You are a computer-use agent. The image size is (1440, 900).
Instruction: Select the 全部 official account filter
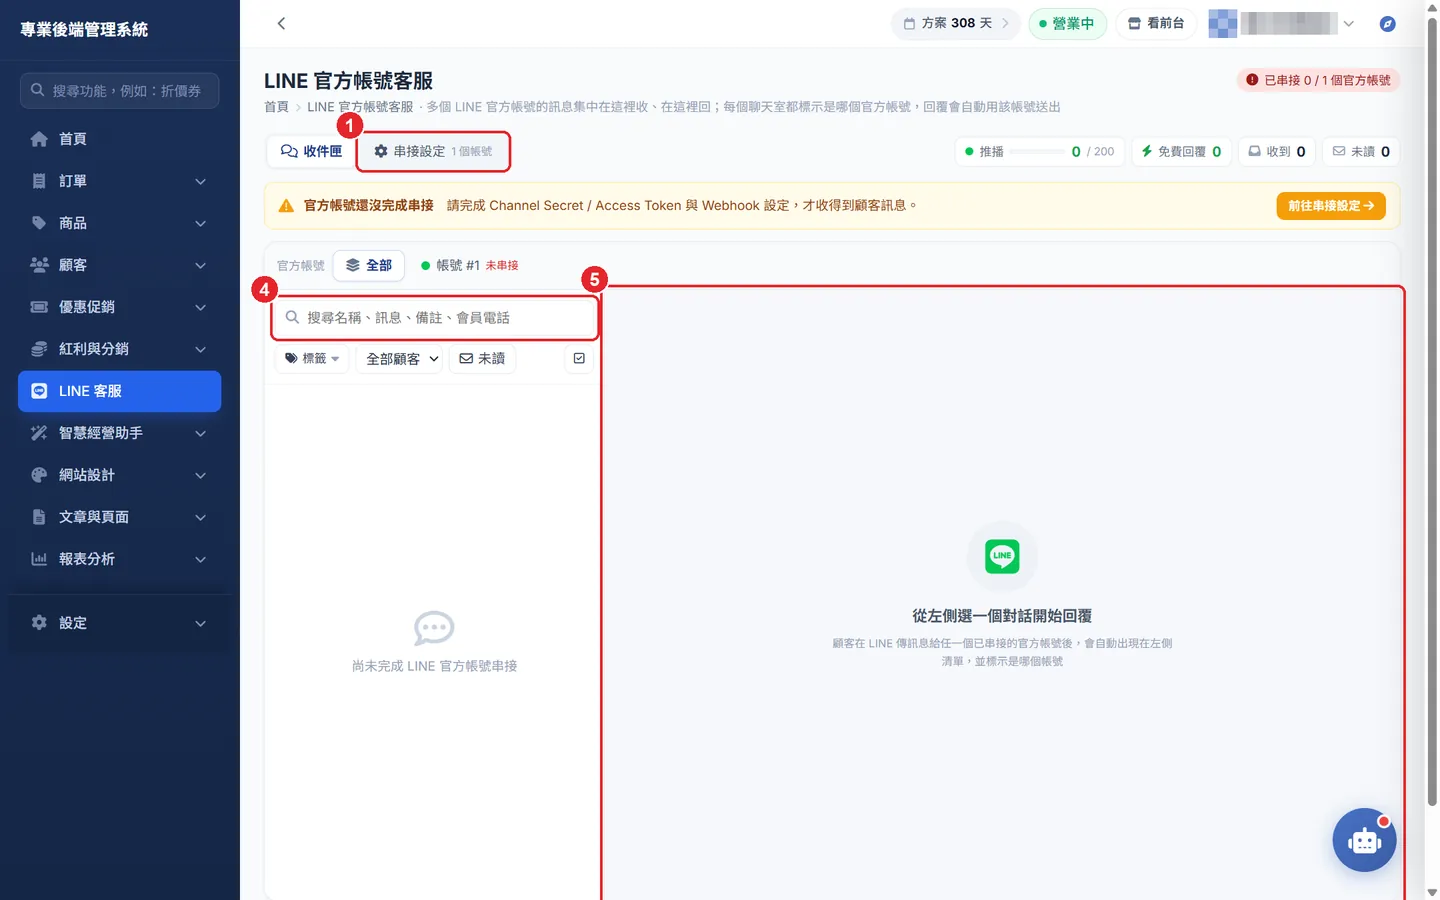(x=368, y=265)
